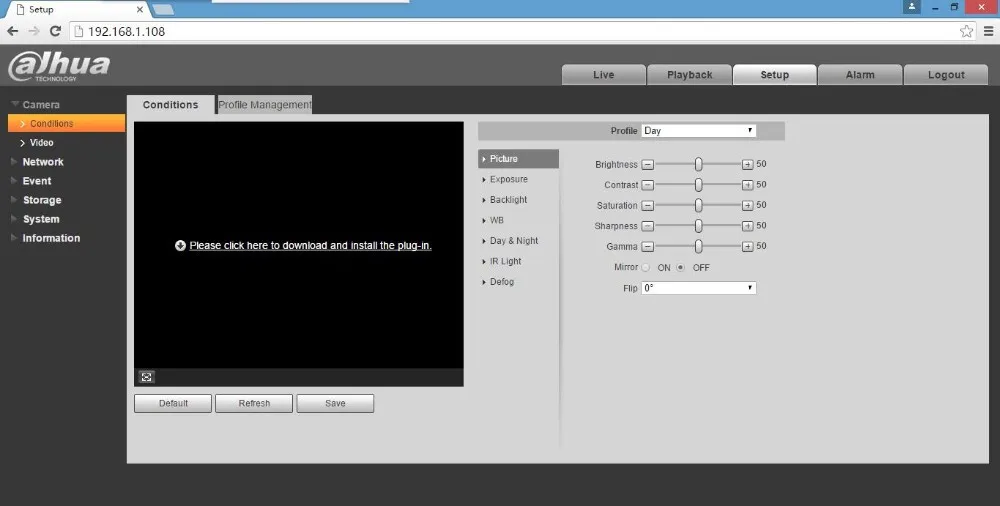The width and height of the screenshot is (1000, 506).
Task: Click the download arrow icon in the preview
Action: pos(180,246)
